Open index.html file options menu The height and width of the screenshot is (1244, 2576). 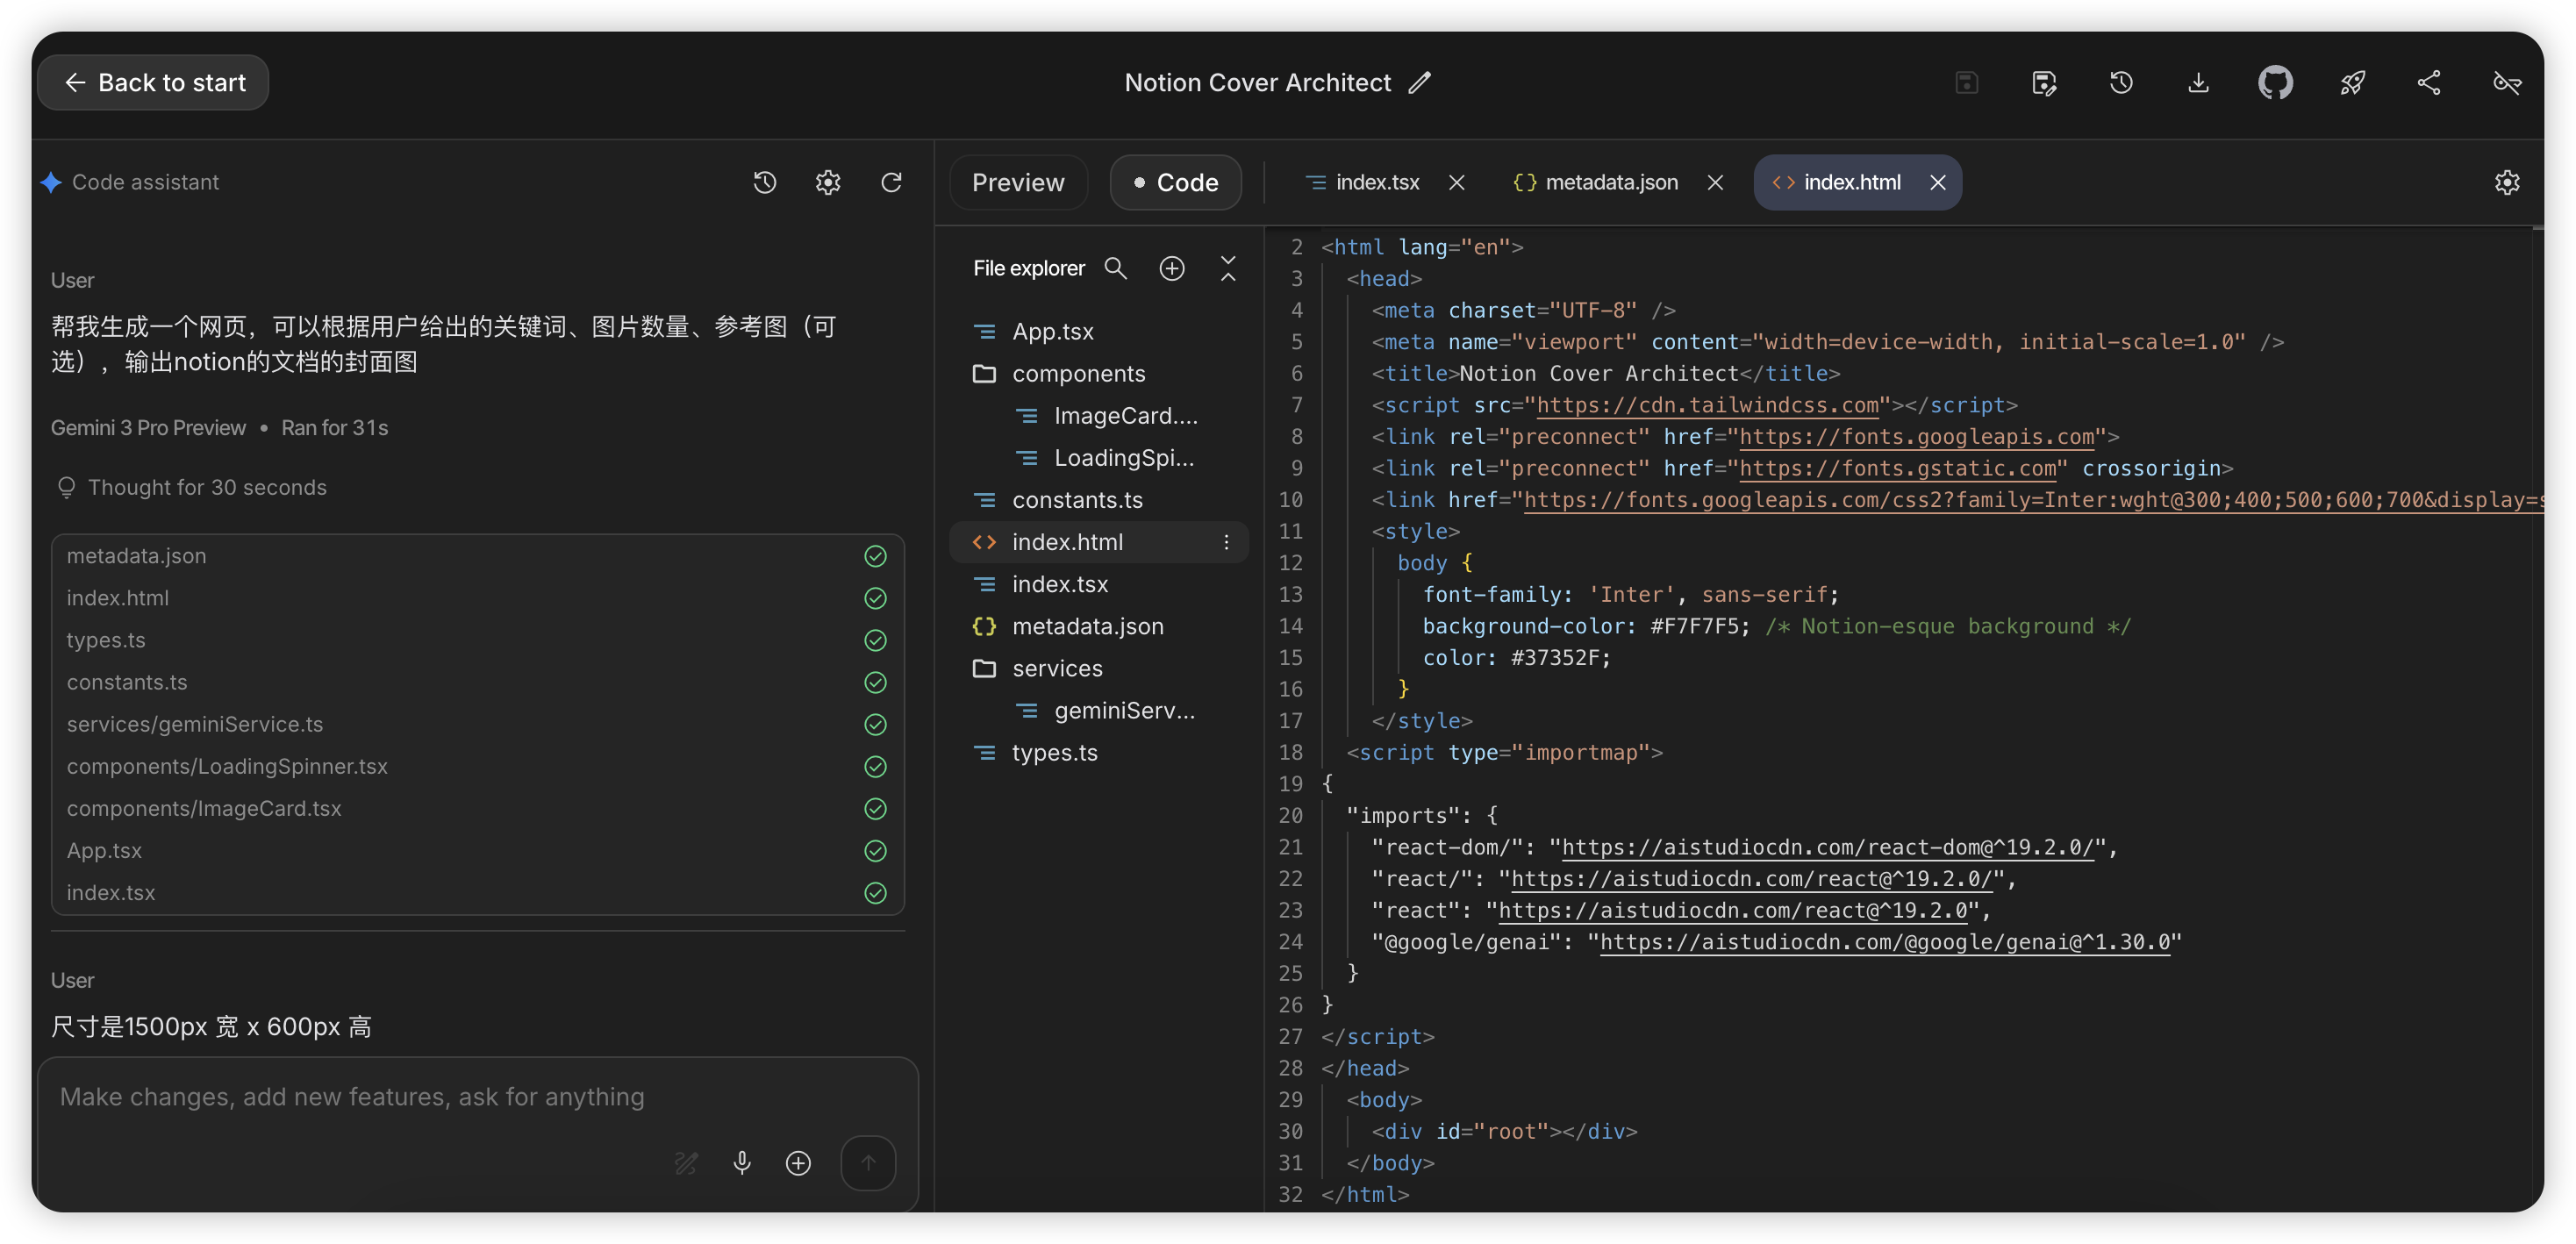coord(1226,542)
